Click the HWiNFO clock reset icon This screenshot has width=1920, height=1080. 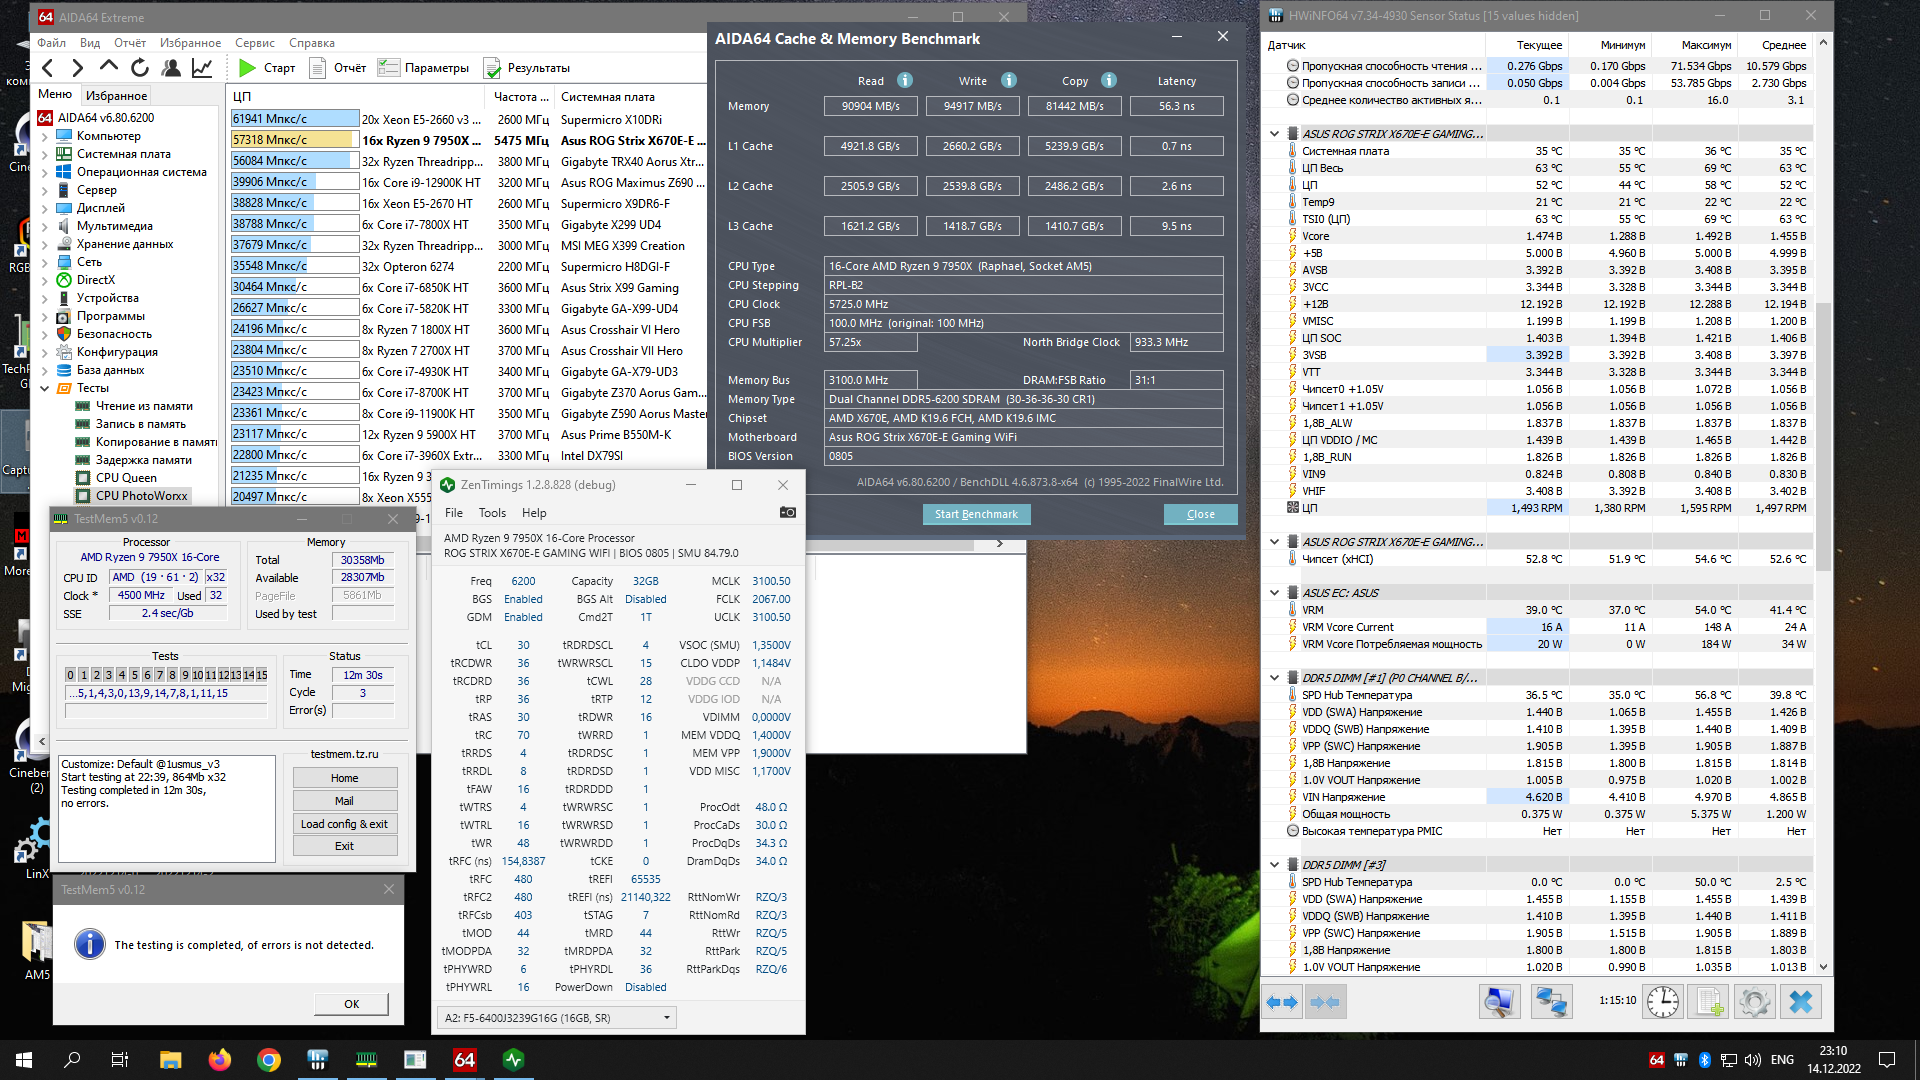(1663, 1001)
